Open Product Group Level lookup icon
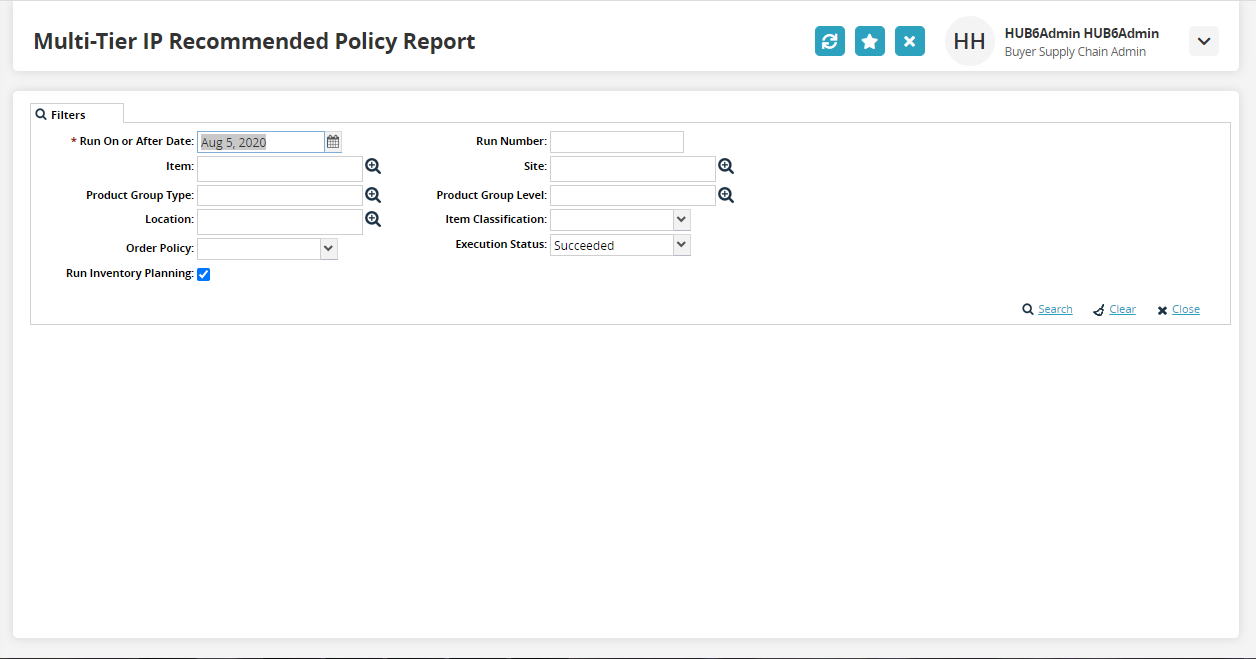 click(726, 195)
